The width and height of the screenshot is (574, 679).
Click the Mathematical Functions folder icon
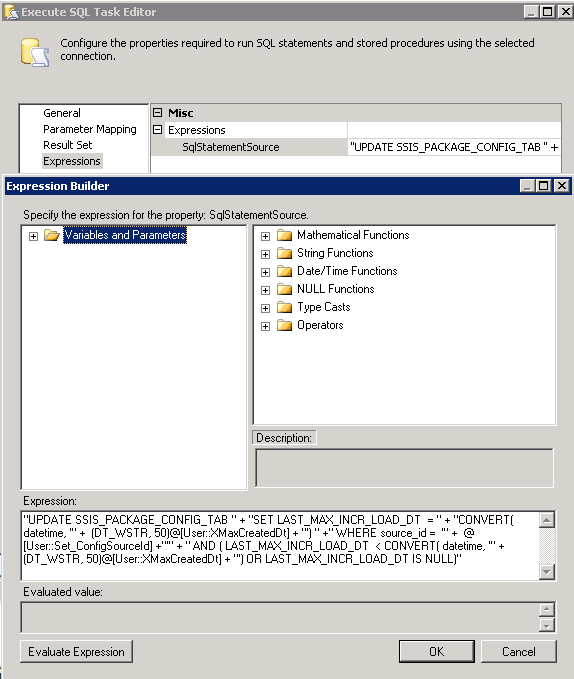click(284, 235)
